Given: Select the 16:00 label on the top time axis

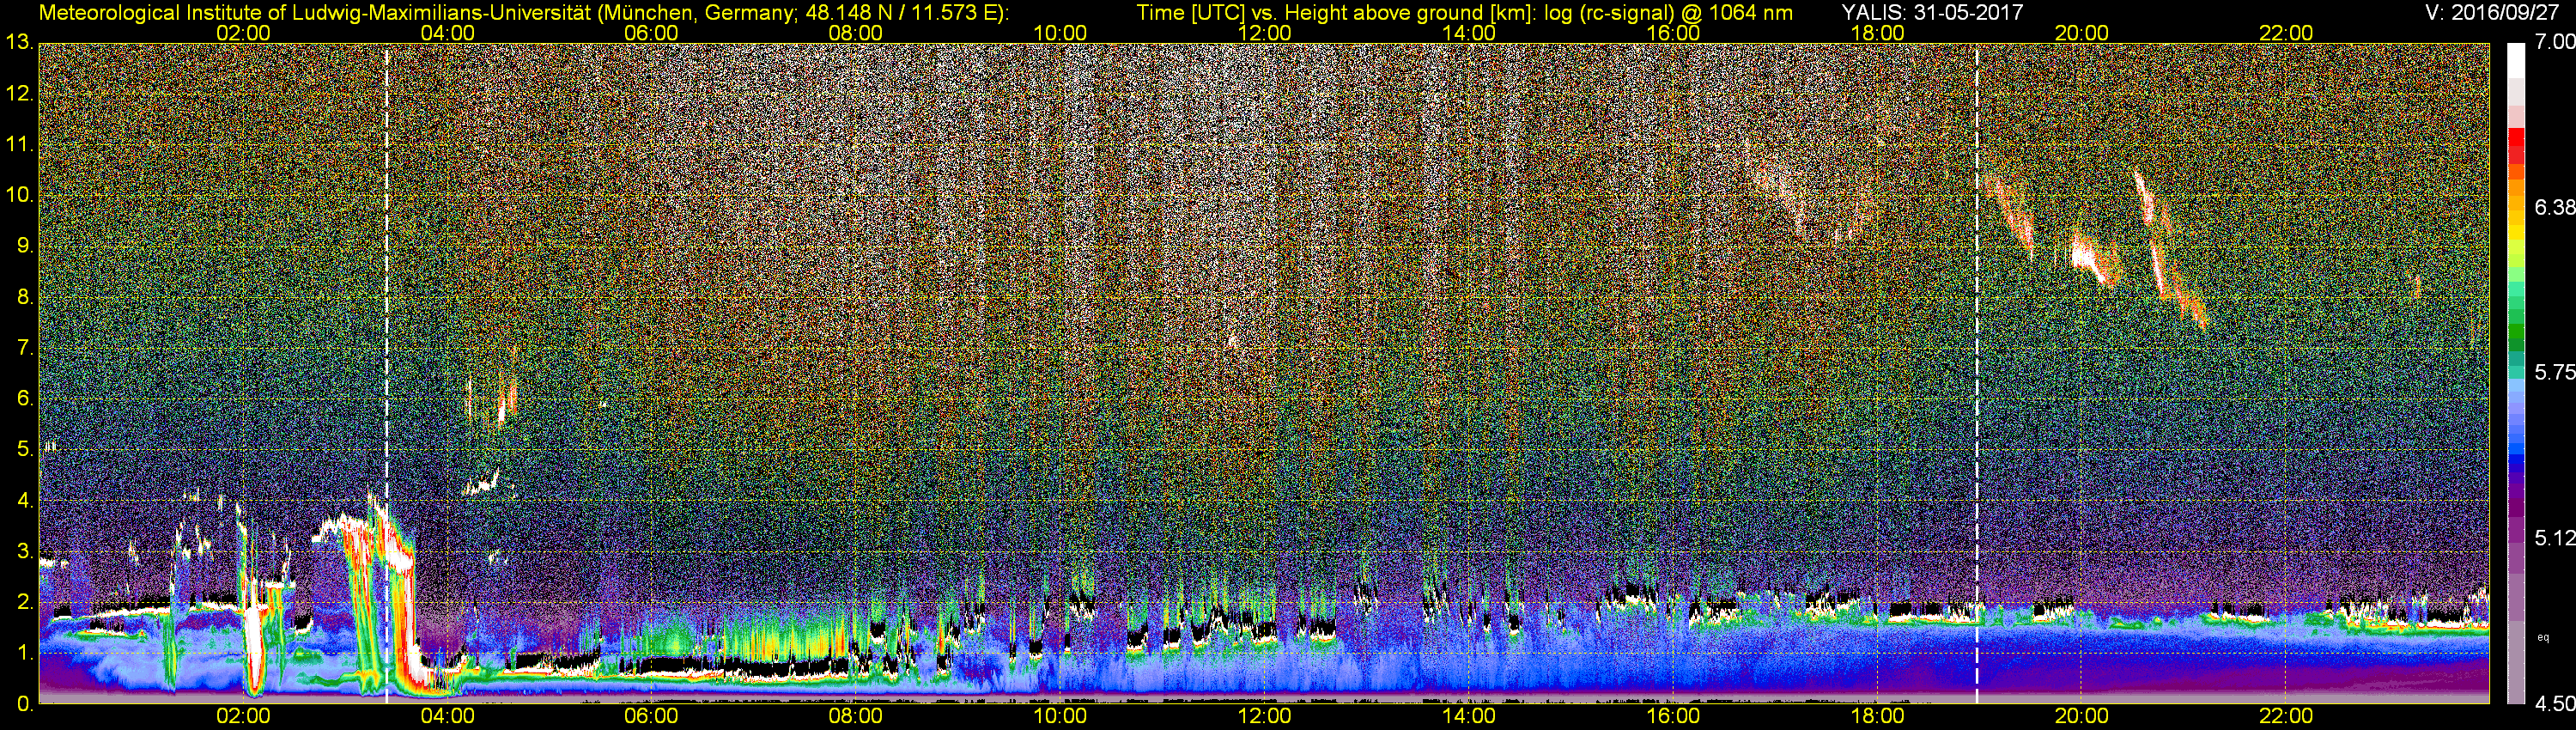Looking at the screenshot, I should (1673, 33).
